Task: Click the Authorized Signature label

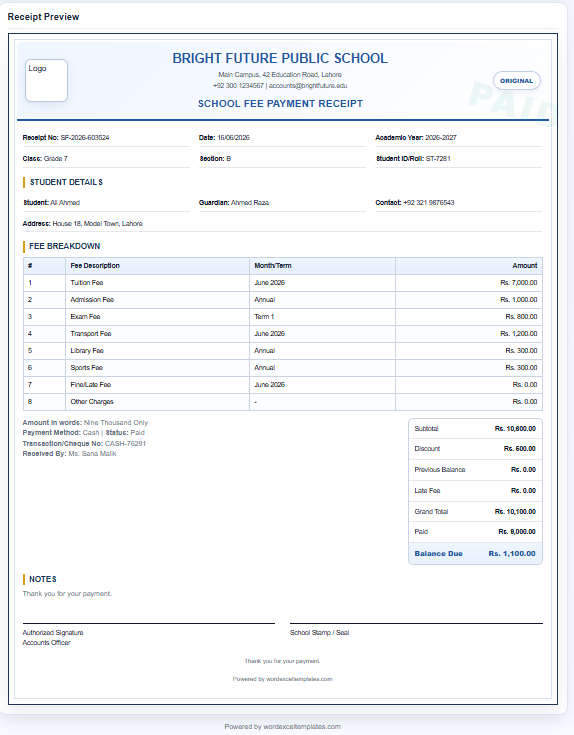Action: click(x=53, y=632)
